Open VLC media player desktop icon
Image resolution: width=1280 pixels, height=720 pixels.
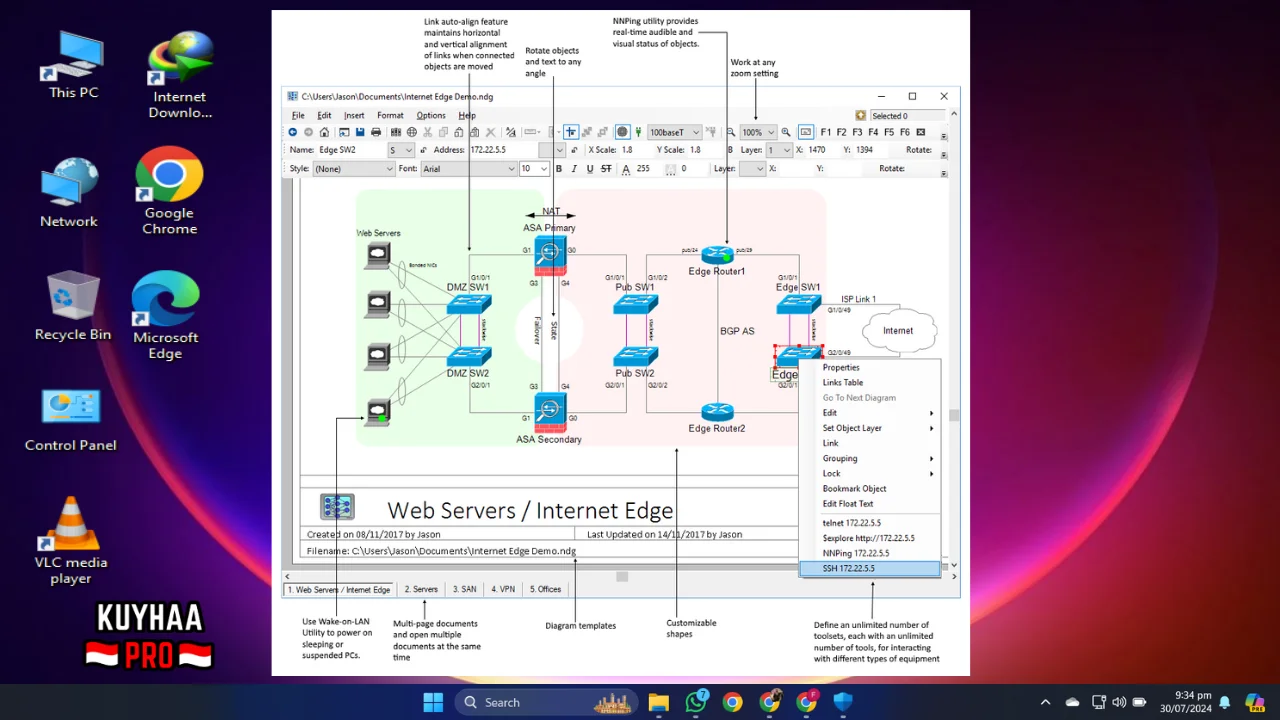point(71,541)
